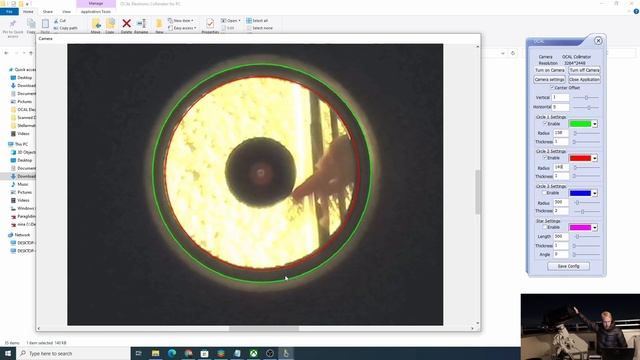This screenshot has height=360, width=640.
Task: Toggle Circle 1 Enable checkbox
Action: point(544,123)
